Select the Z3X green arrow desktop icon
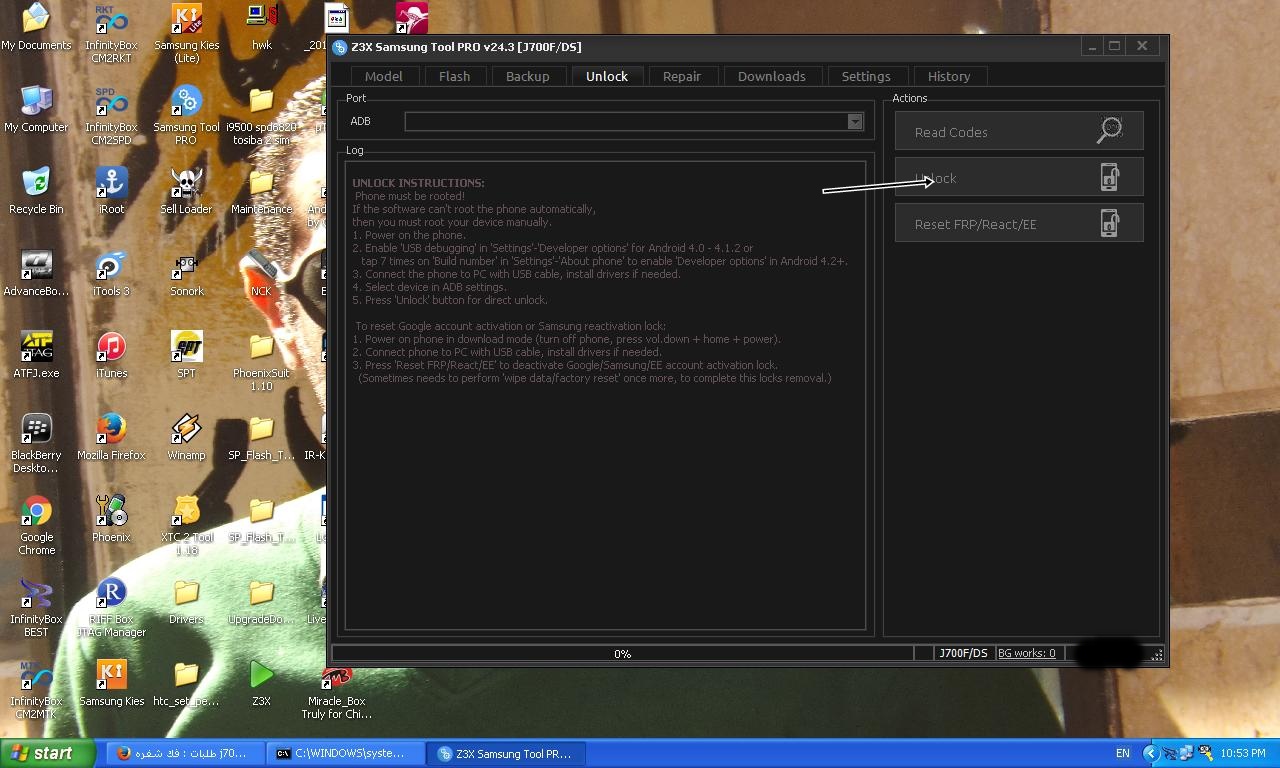Viewport: 1280px width, 768px height. point(261,684)
